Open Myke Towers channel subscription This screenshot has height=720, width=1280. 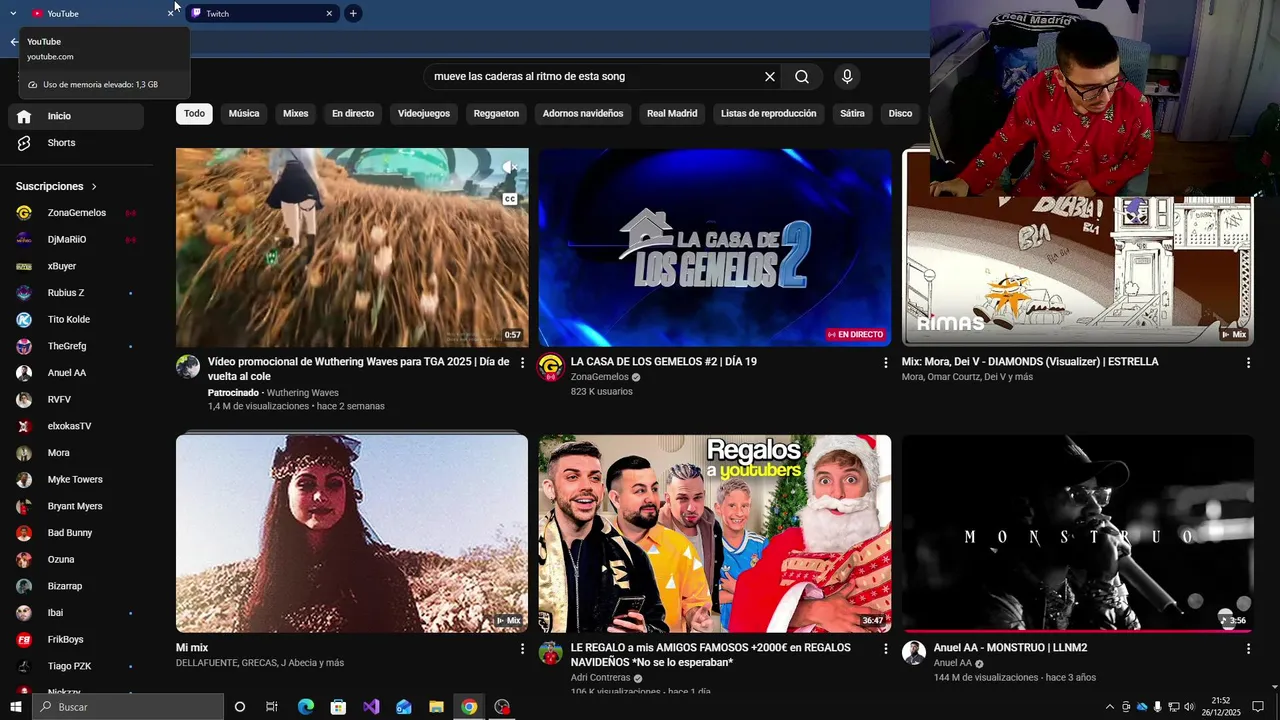[76, 480]
